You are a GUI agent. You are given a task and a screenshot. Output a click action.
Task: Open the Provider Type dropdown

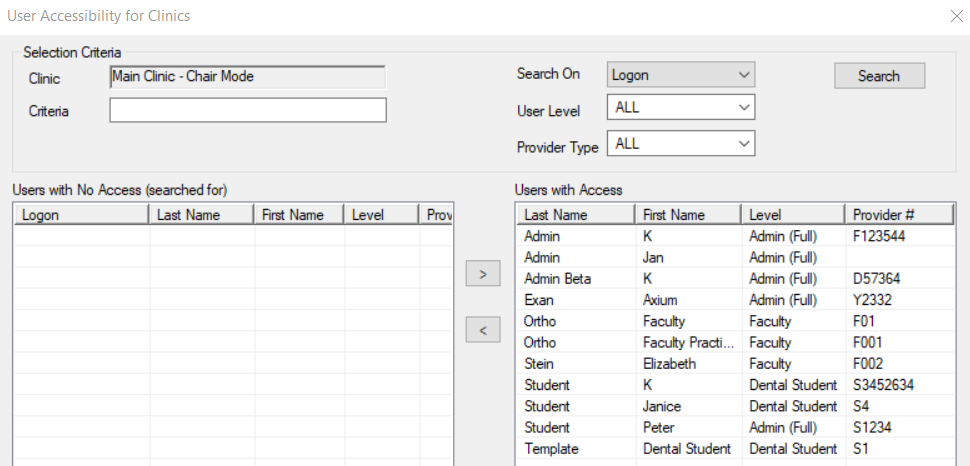[x=681, y=144]
